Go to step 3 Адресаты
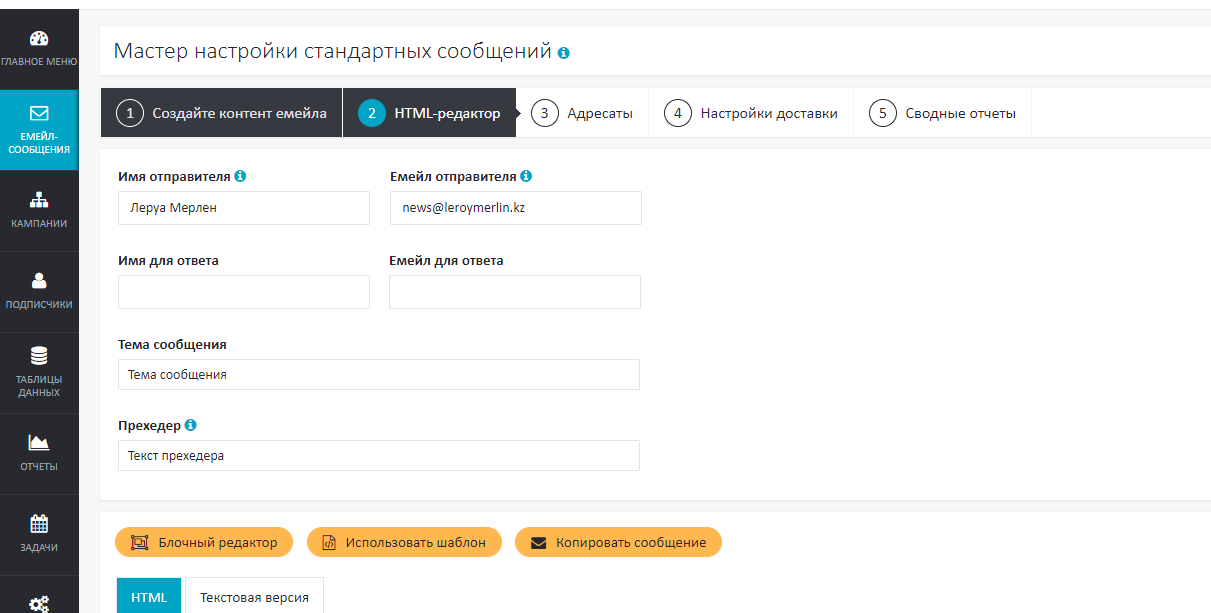 (x=585, y=113)
